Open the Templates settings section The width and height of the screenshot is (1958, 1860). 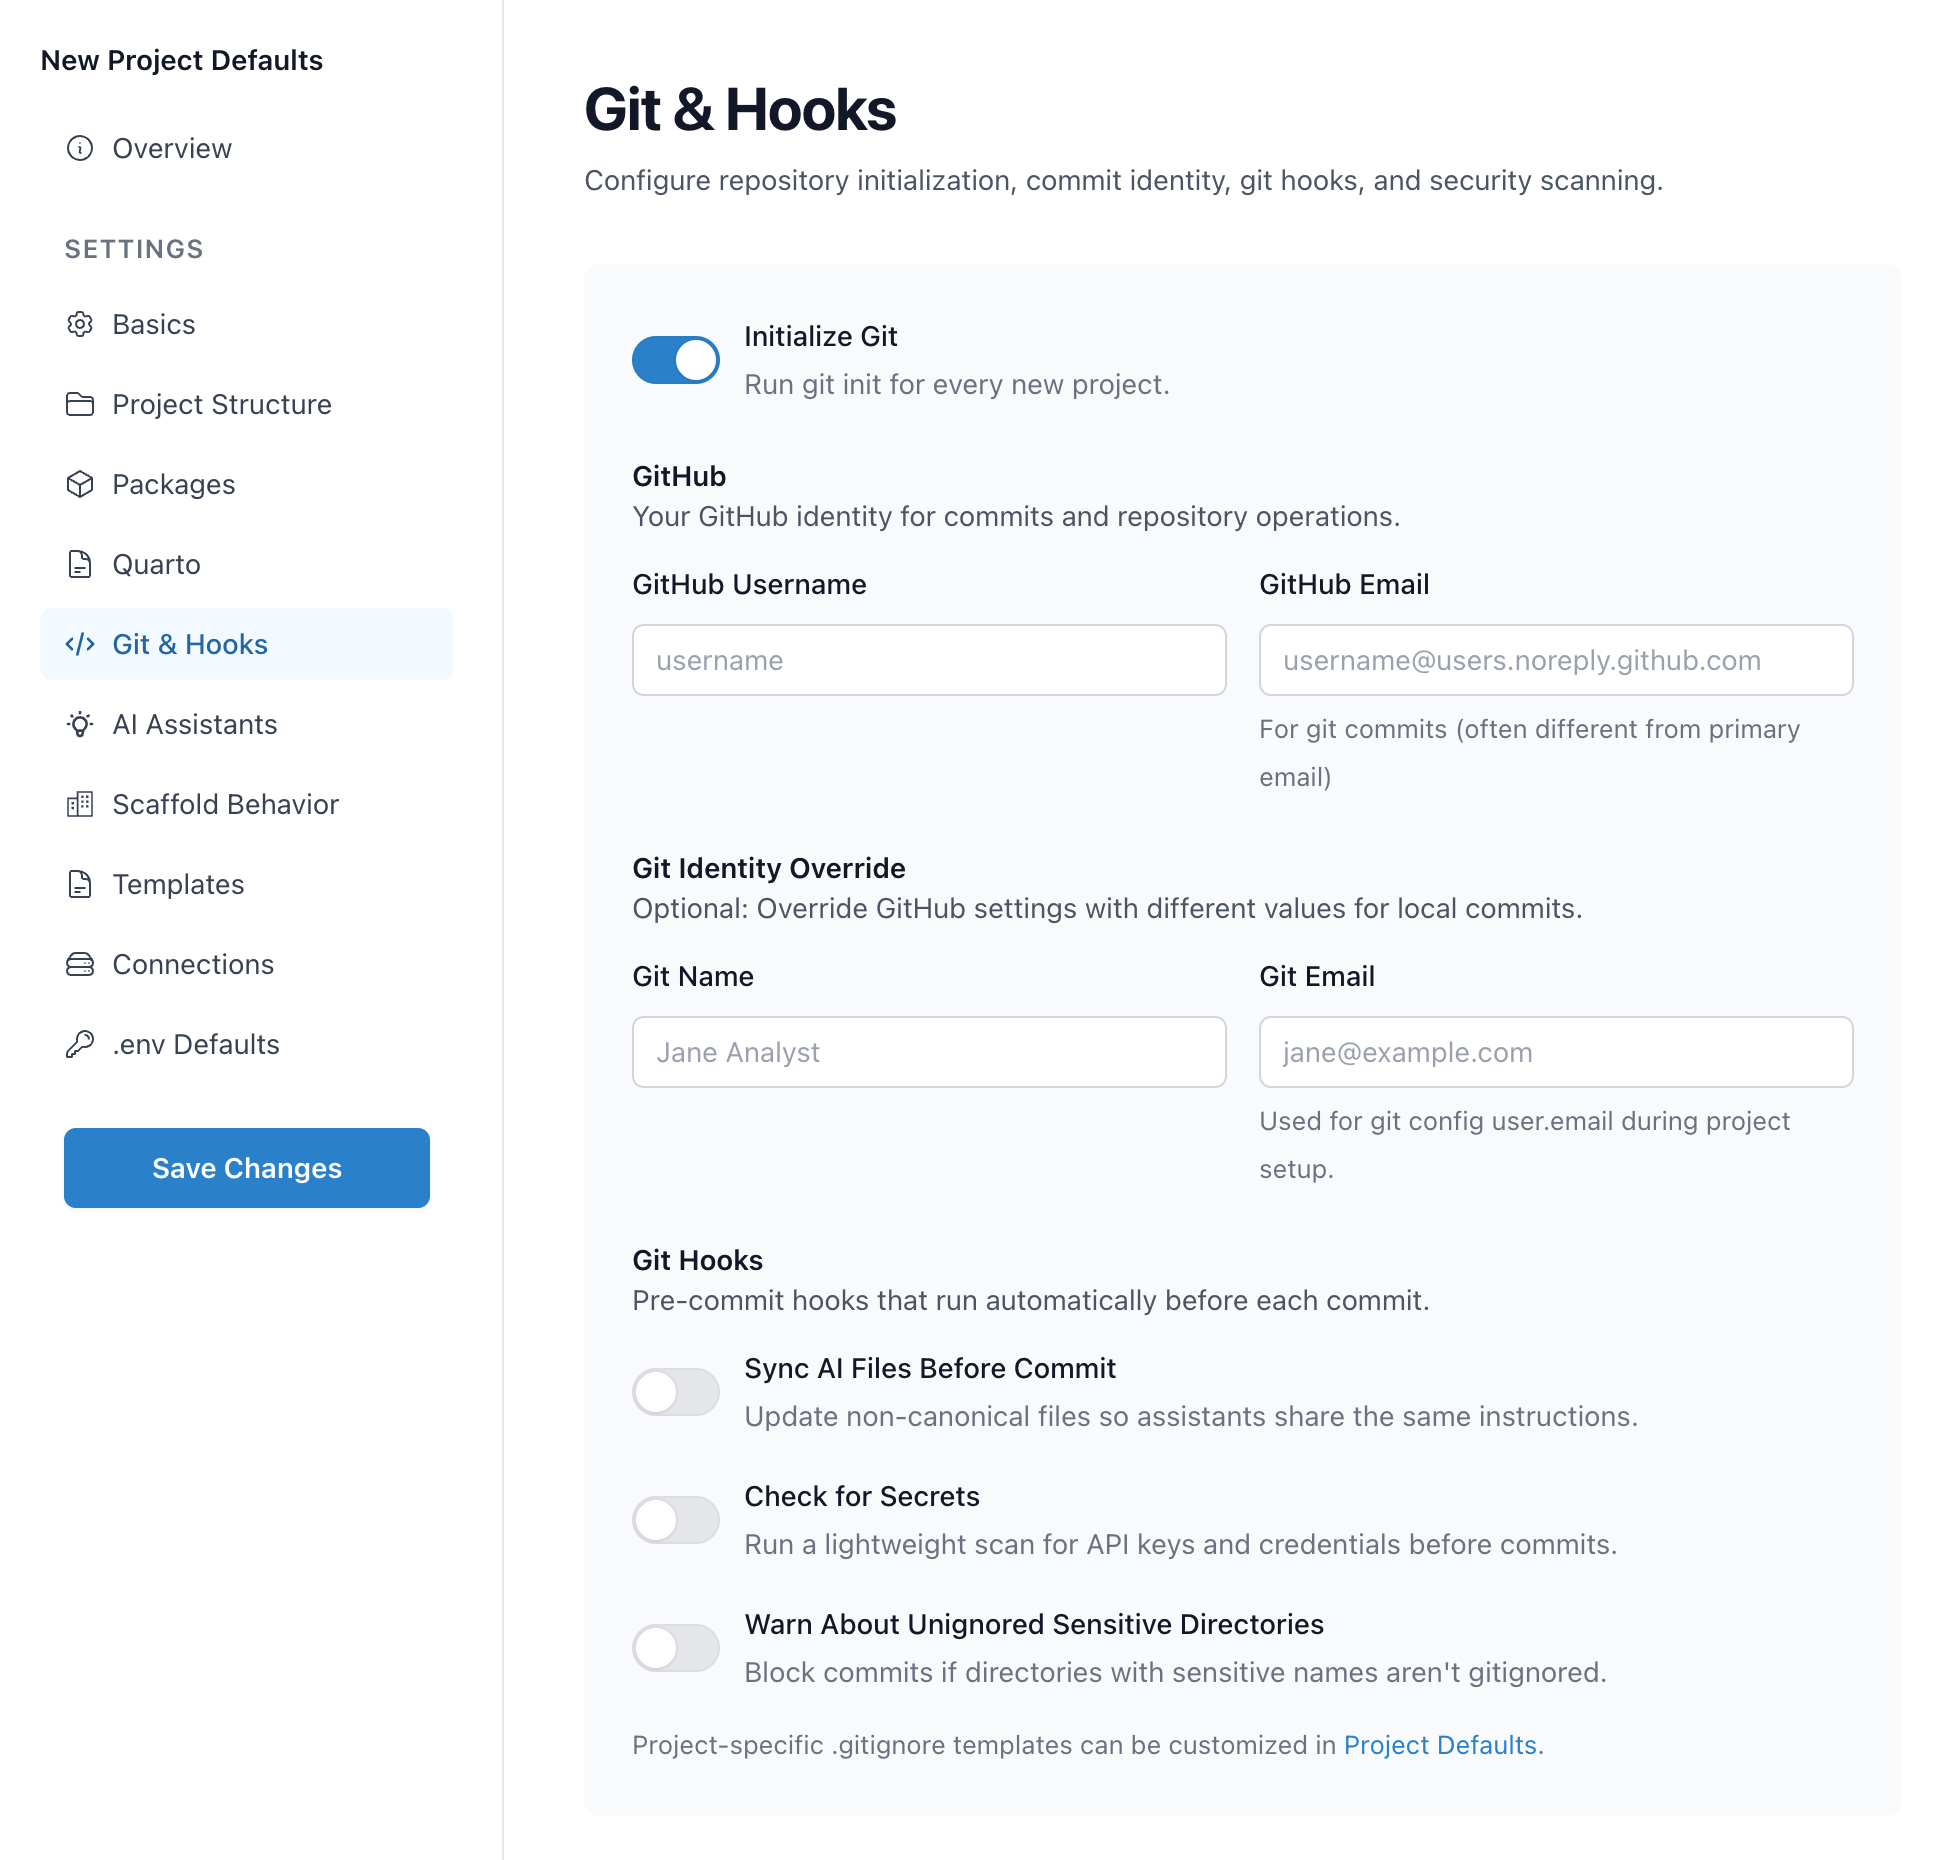coord(178,884)
